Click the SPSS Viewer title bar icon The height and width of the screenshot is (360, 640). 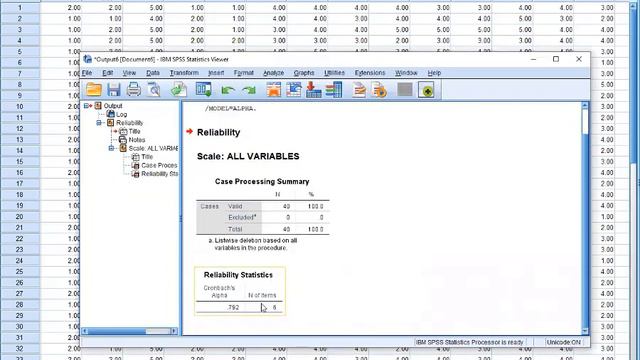(87, 59)
